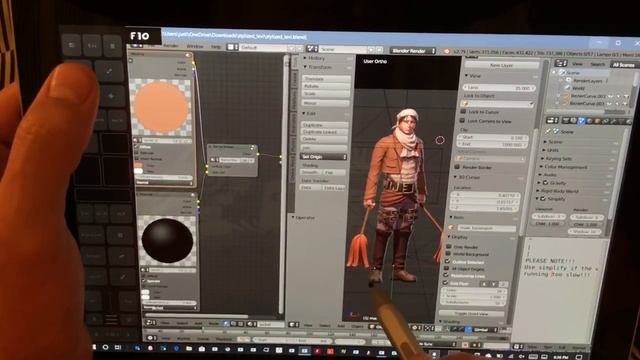Enable the Lock to Cursor checkbox
640x360 pixels.
point(463,111)
